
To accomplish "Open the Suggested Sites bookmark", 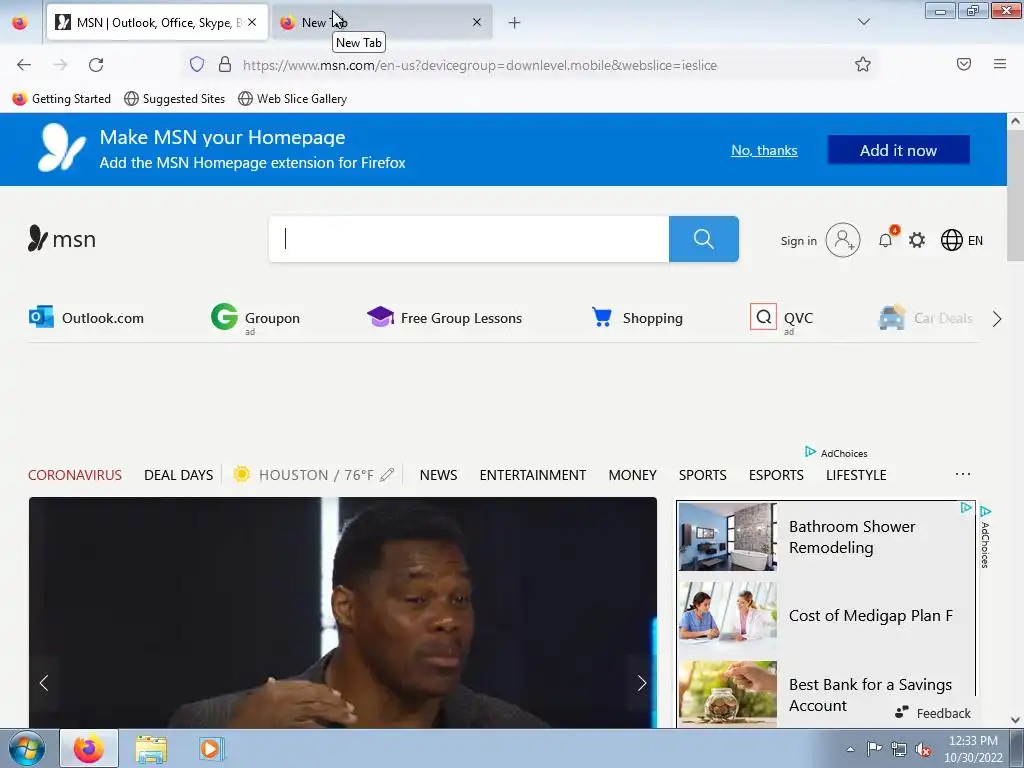I will pyautogui.click(x=174, y=99).
